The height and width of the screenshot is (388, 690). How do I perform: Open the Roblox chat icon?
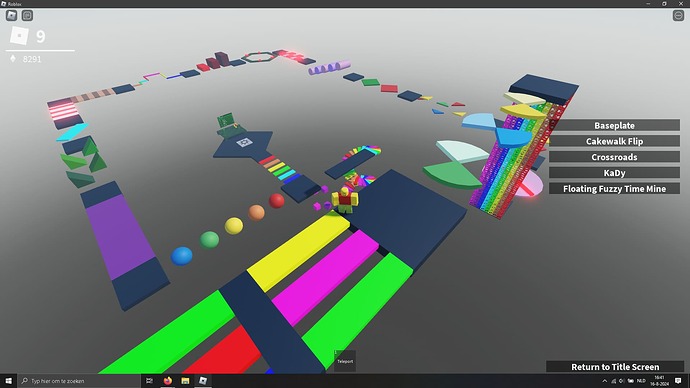click(x=27, y=15)
